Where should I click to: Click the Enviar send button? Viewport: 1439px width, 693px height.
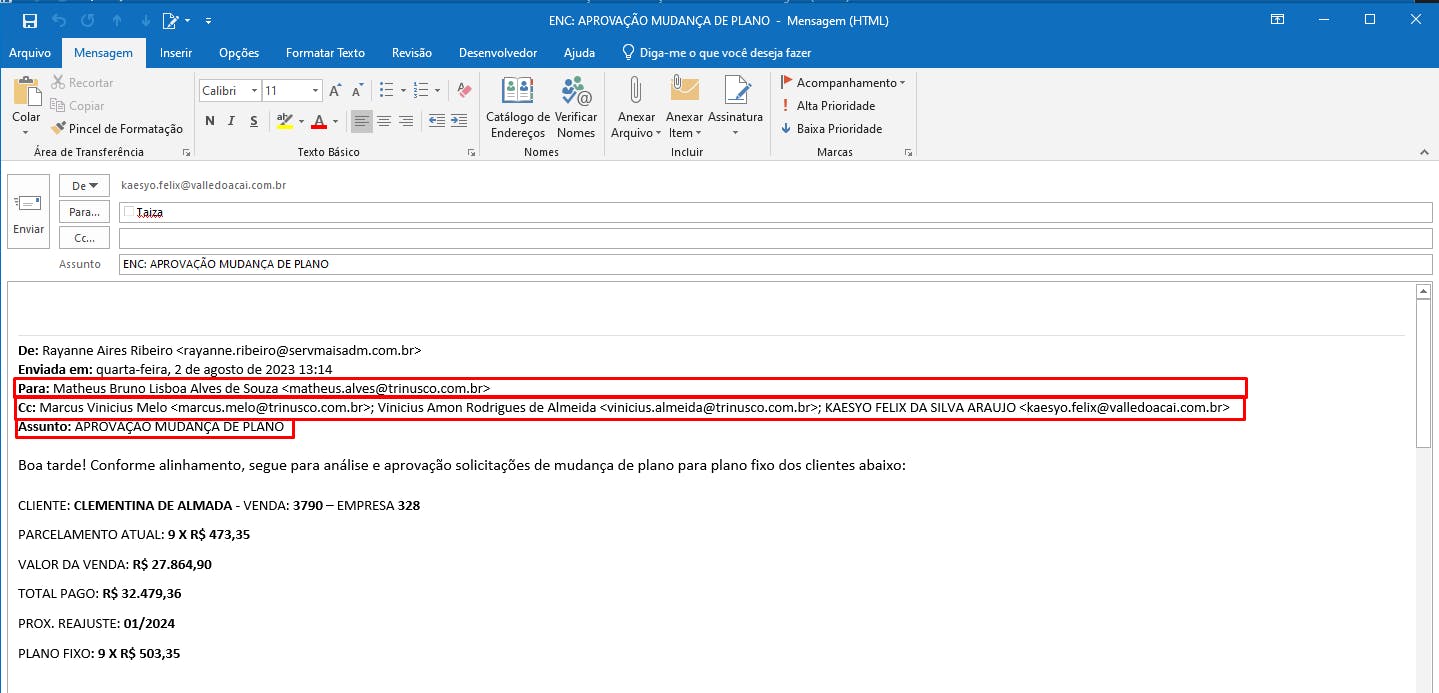click(28, 213)
